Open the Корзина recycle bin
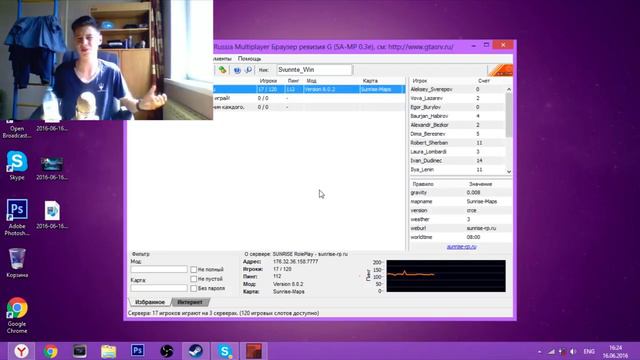Image resolution: width=640 pixels, height=360 pixels. (x=17, y=263)
